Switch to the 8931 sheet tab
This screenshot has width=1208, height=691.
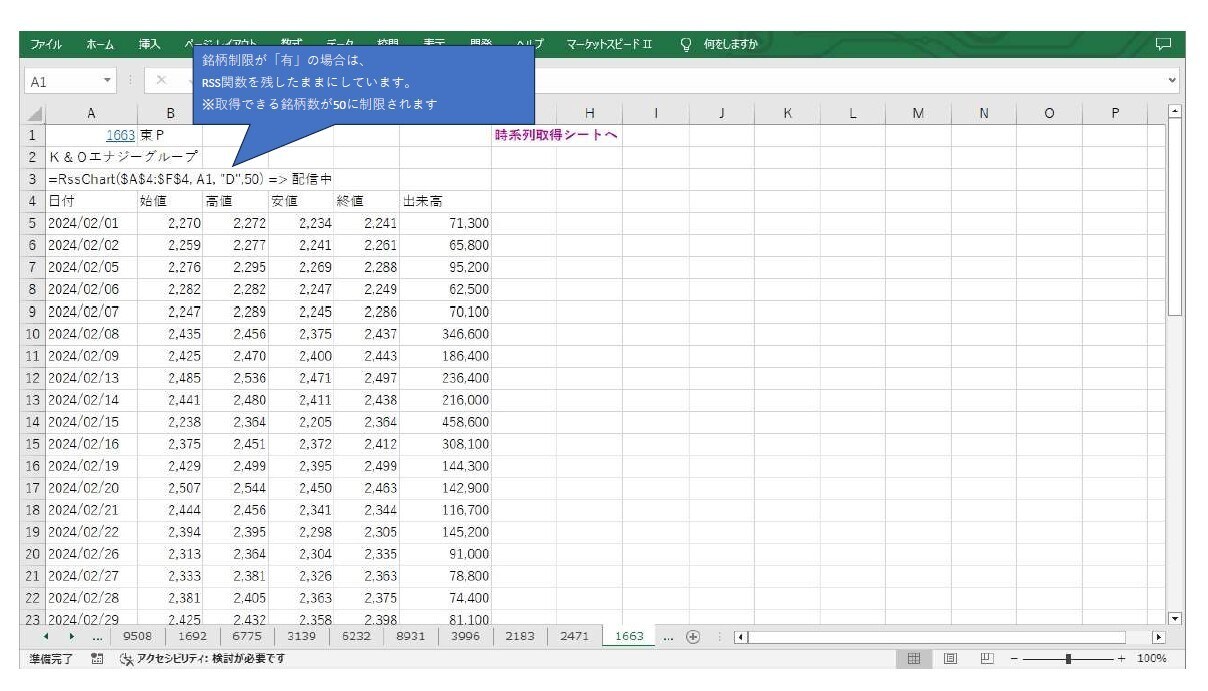[411, 636]
